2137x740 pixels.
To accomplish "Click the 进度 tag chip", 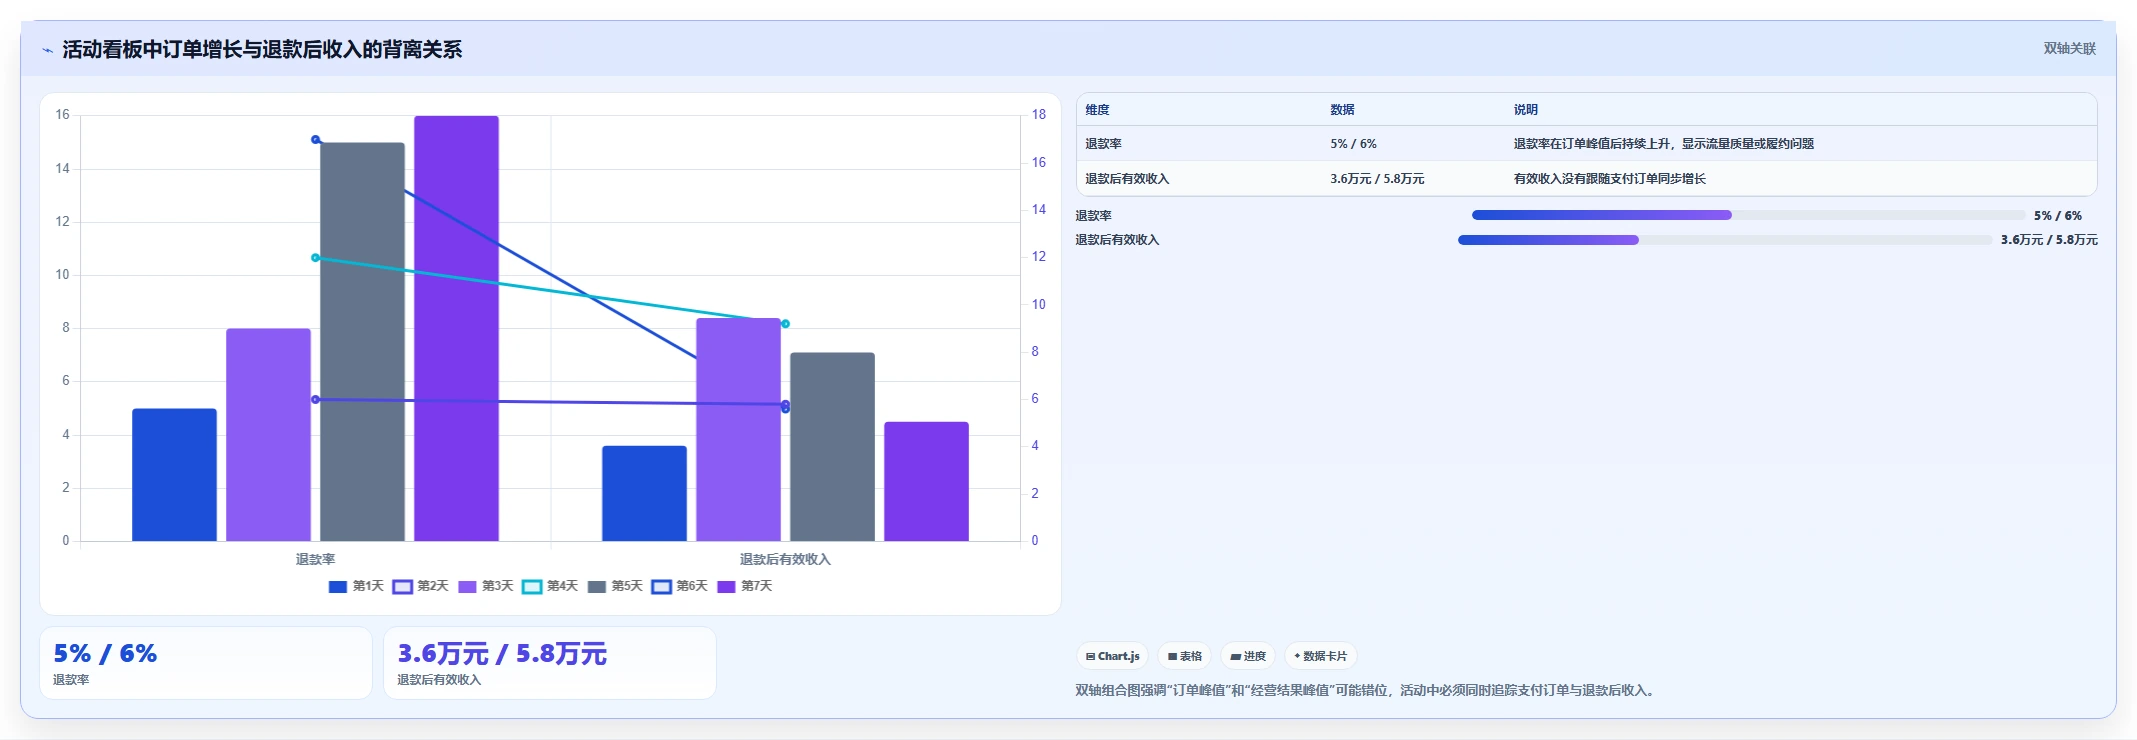I will point(1247,656).
